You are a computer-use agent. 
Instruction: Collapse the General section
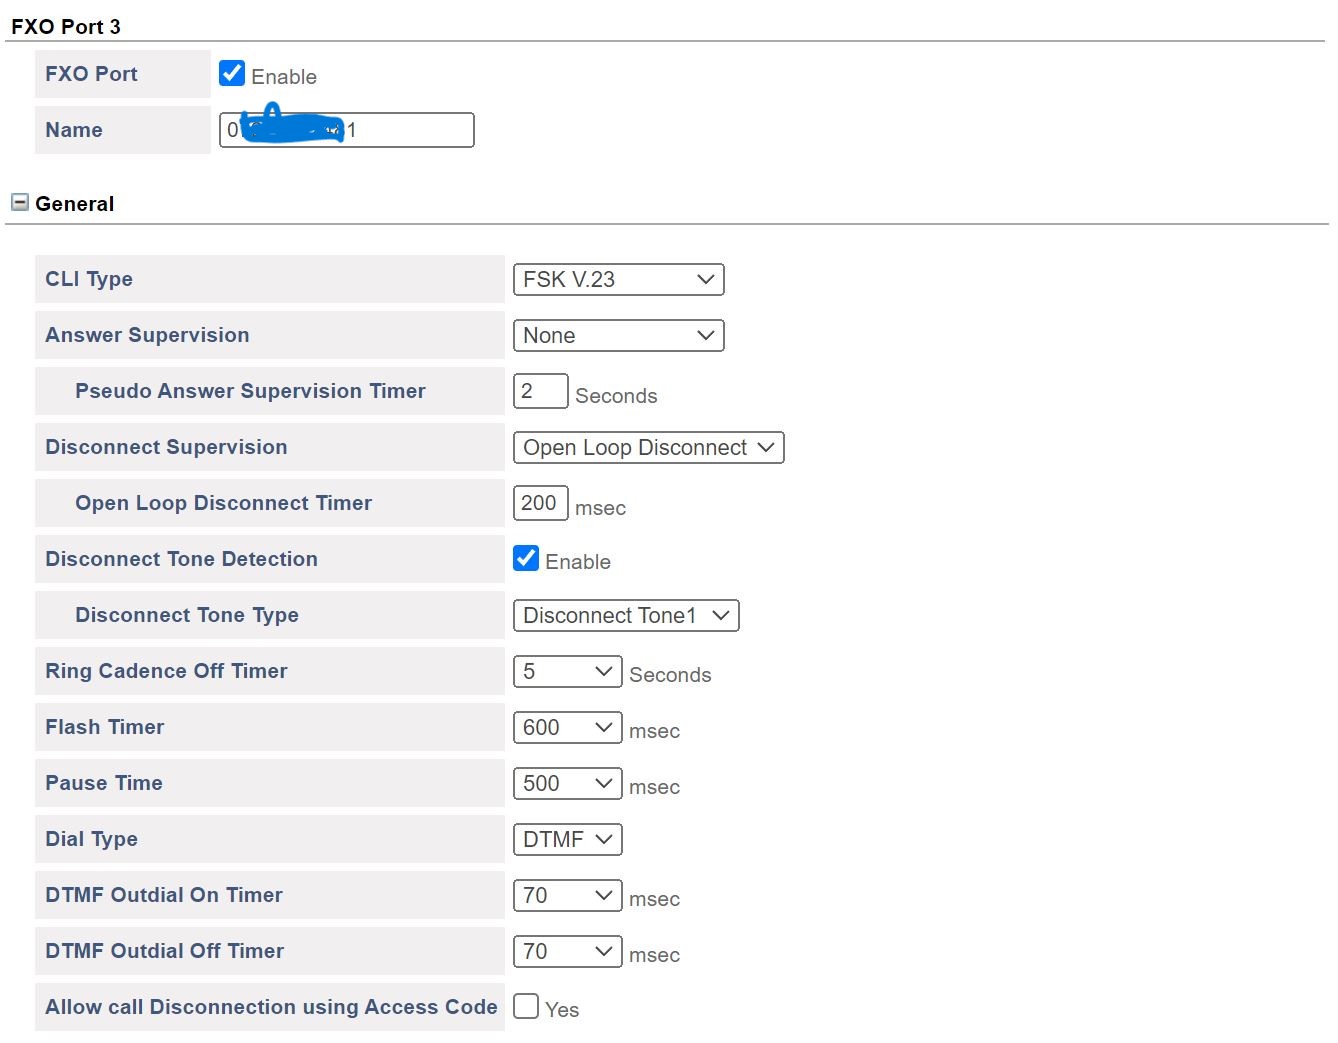point(19,203)
